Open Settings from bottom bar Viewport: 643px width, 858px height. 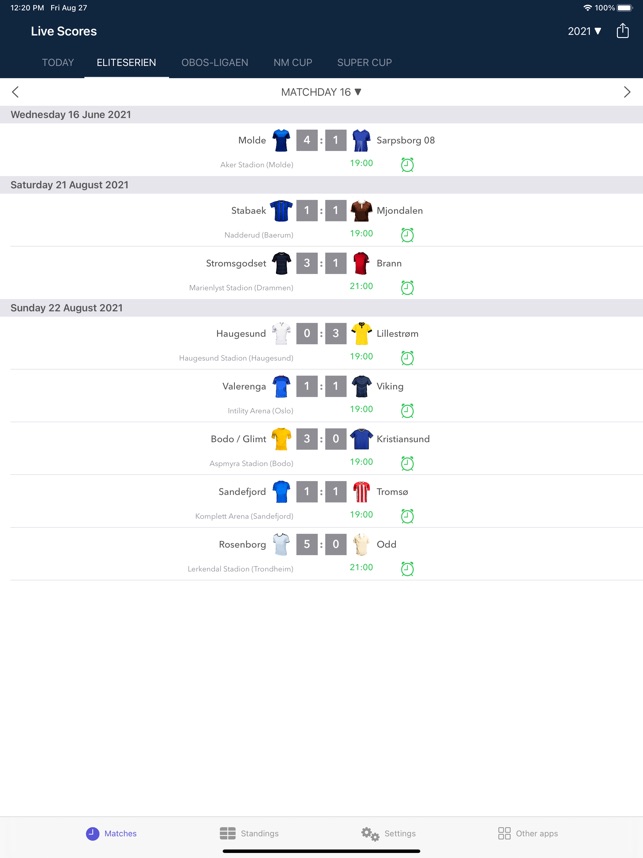coord(388,833)
